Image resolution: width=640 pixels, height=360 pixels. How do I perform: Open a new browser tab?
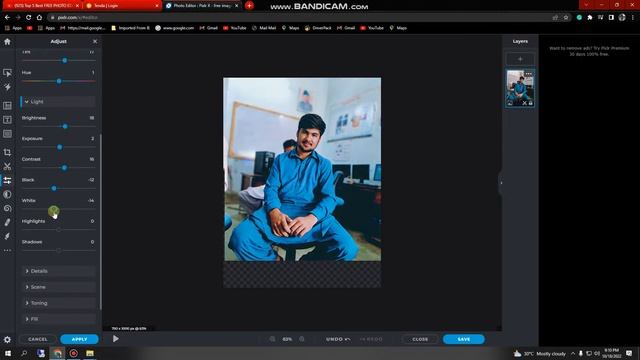coord(249,6)
